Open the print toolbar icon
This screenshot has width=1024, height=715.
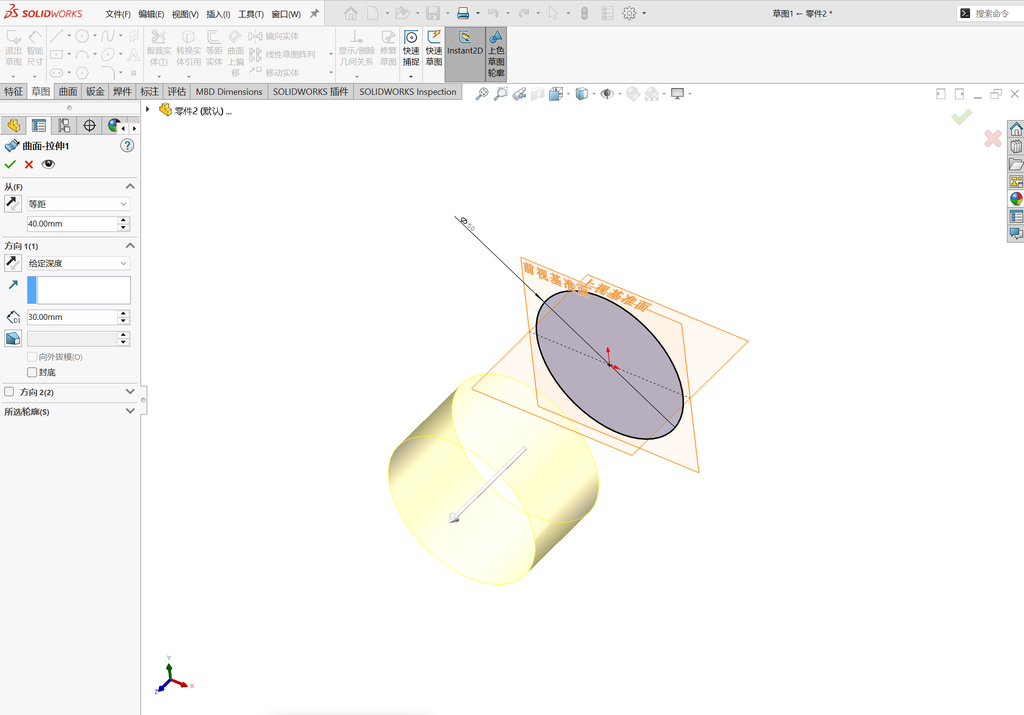pos(463,13)
